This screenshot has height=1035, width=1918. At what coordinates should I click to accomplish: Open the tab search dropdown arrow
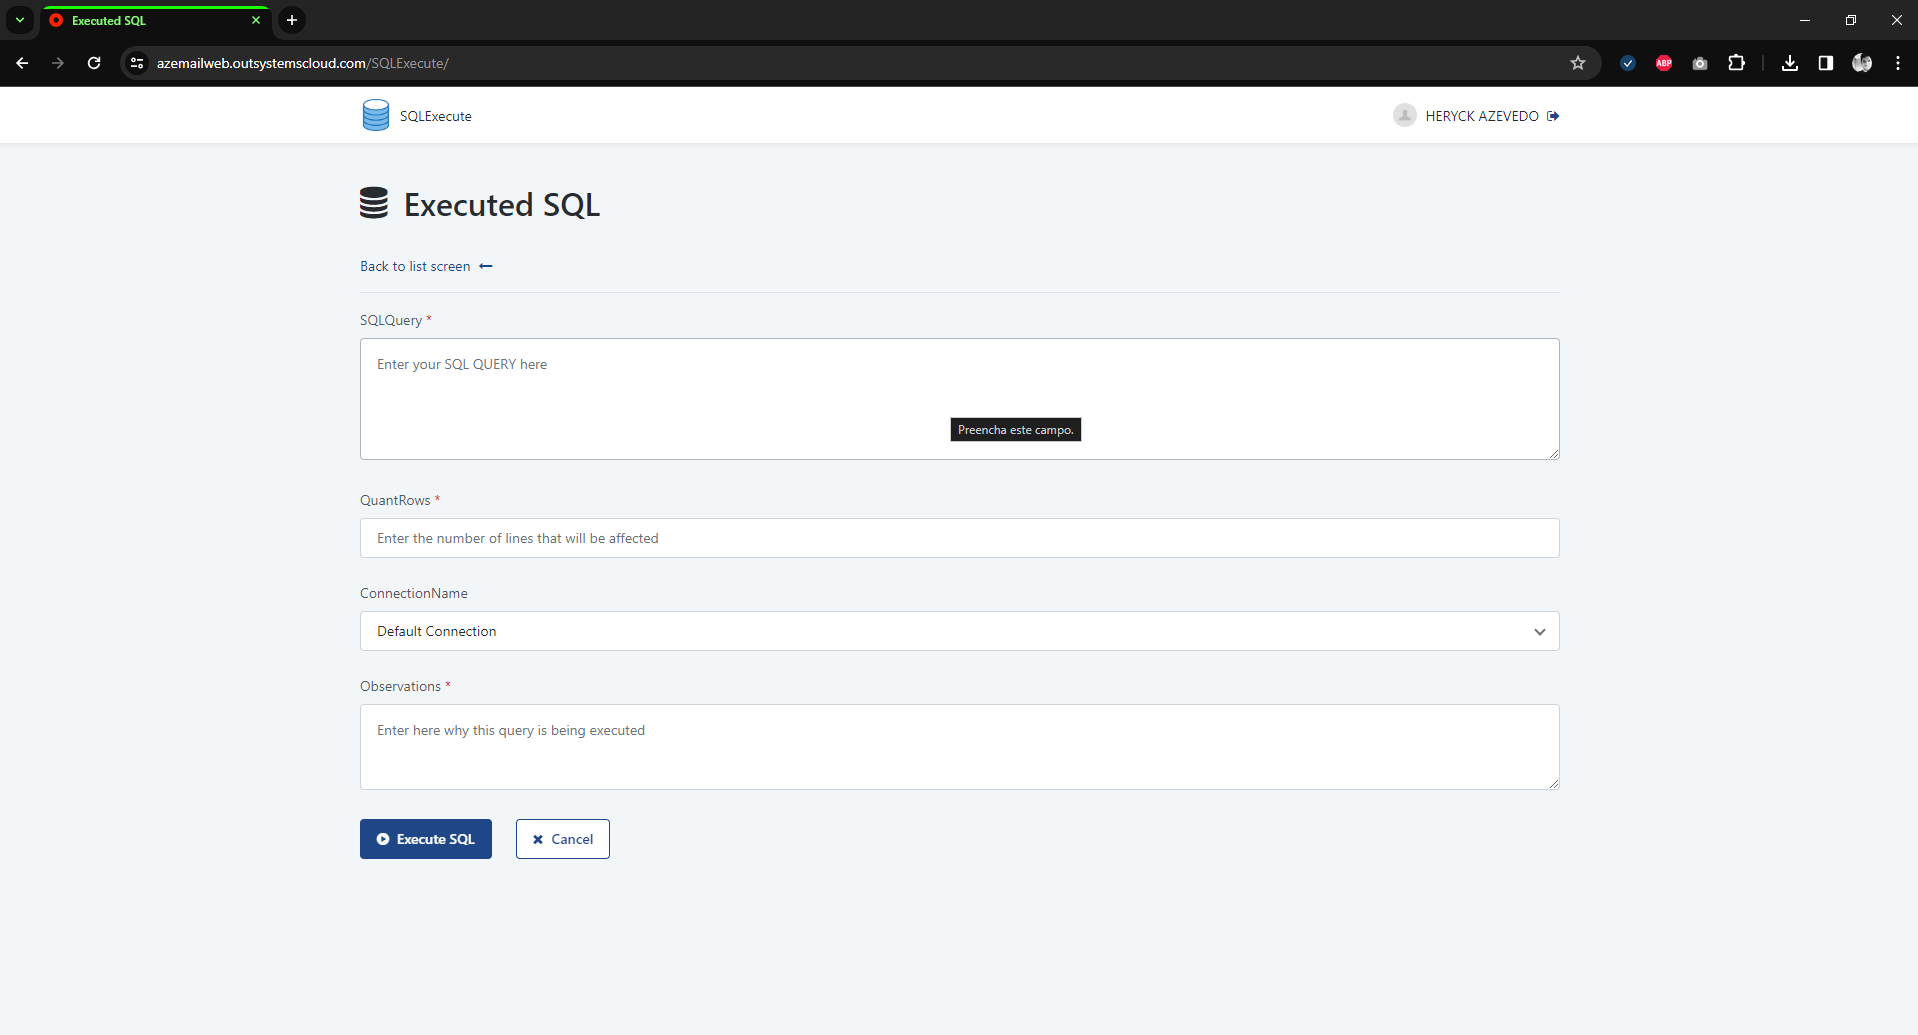[x=20, y=20]
